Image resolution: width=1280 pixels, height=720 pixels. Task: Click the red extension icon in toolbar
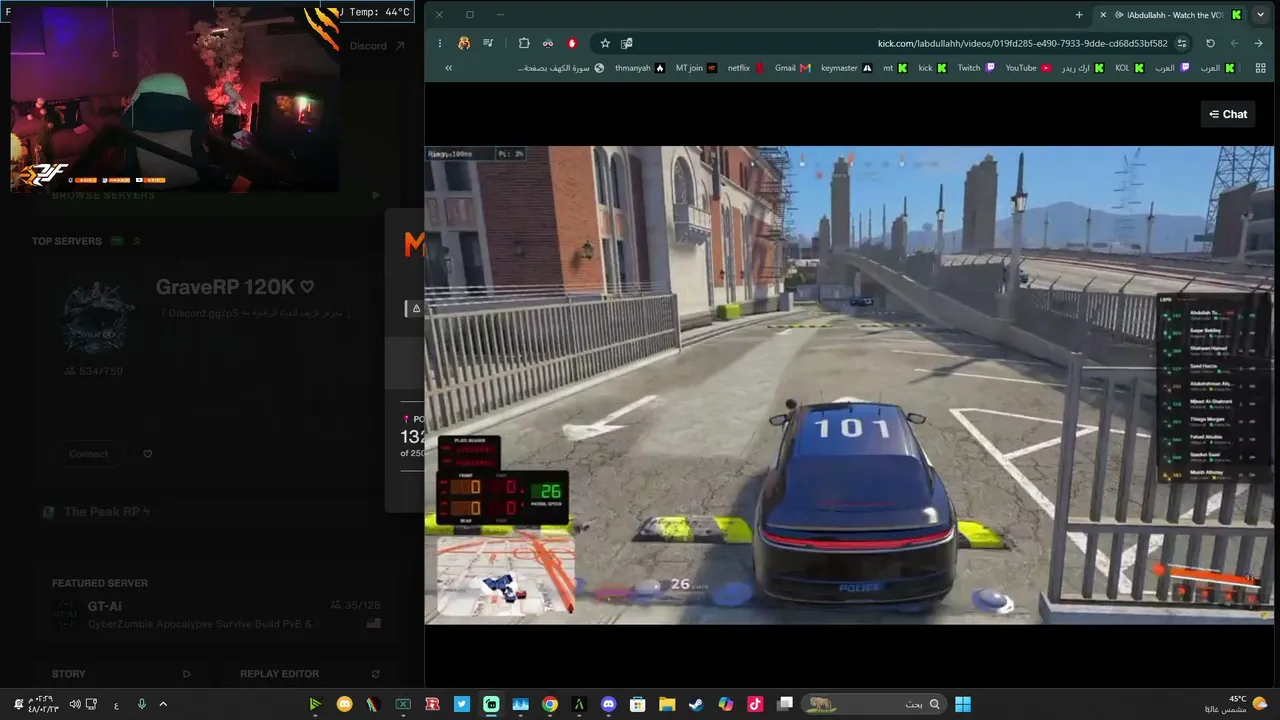pyautogui.click(x=572, y=43)
